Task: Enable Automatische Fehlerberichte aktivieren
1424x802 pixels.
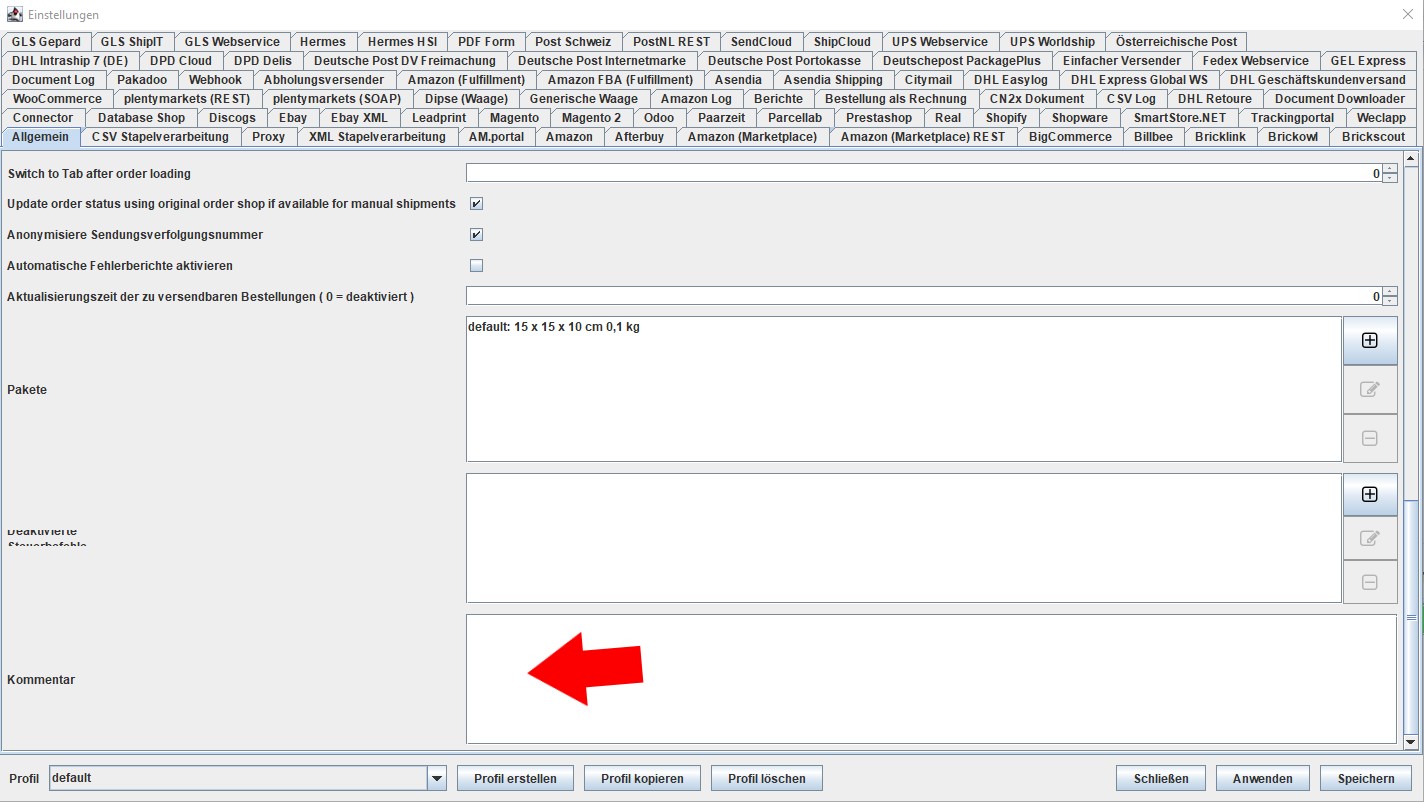Action: 476,266
